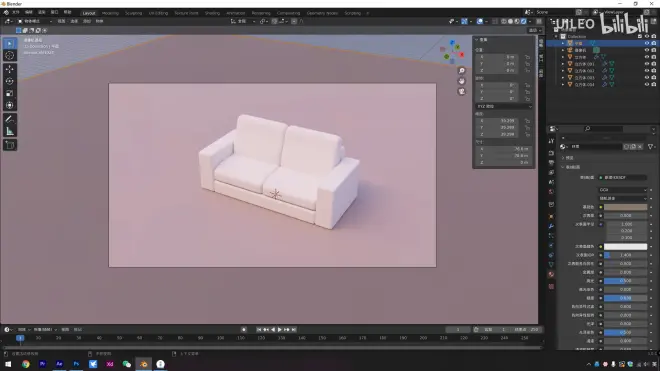This screenshot has height=371, width=660.
Task: Open Output properties tab
Action: click(551, 162)
